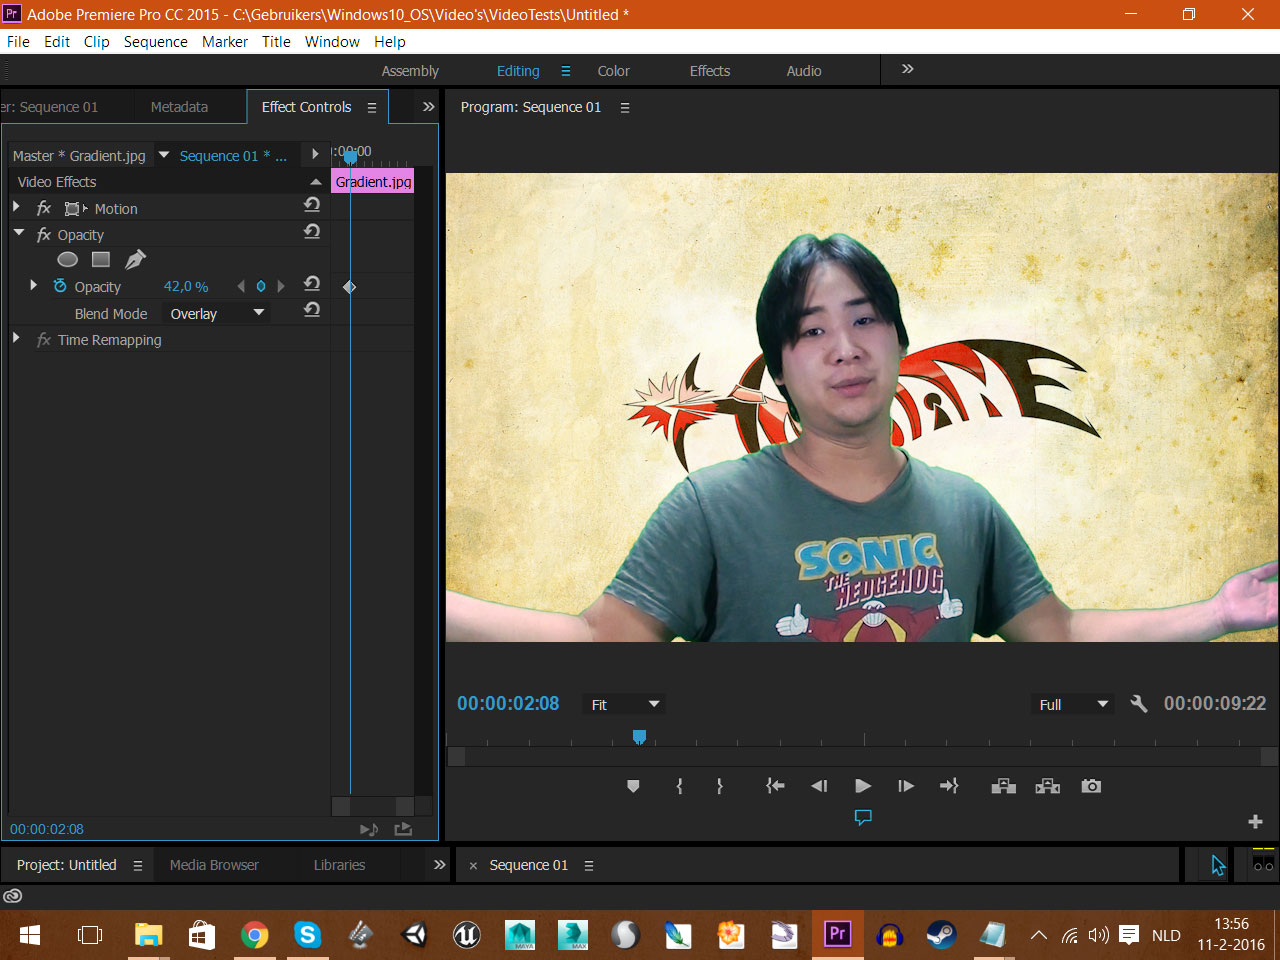Select the ellipse mask tool for Opacity
This screenshot has height=960, width=1280.
[67, 259]
